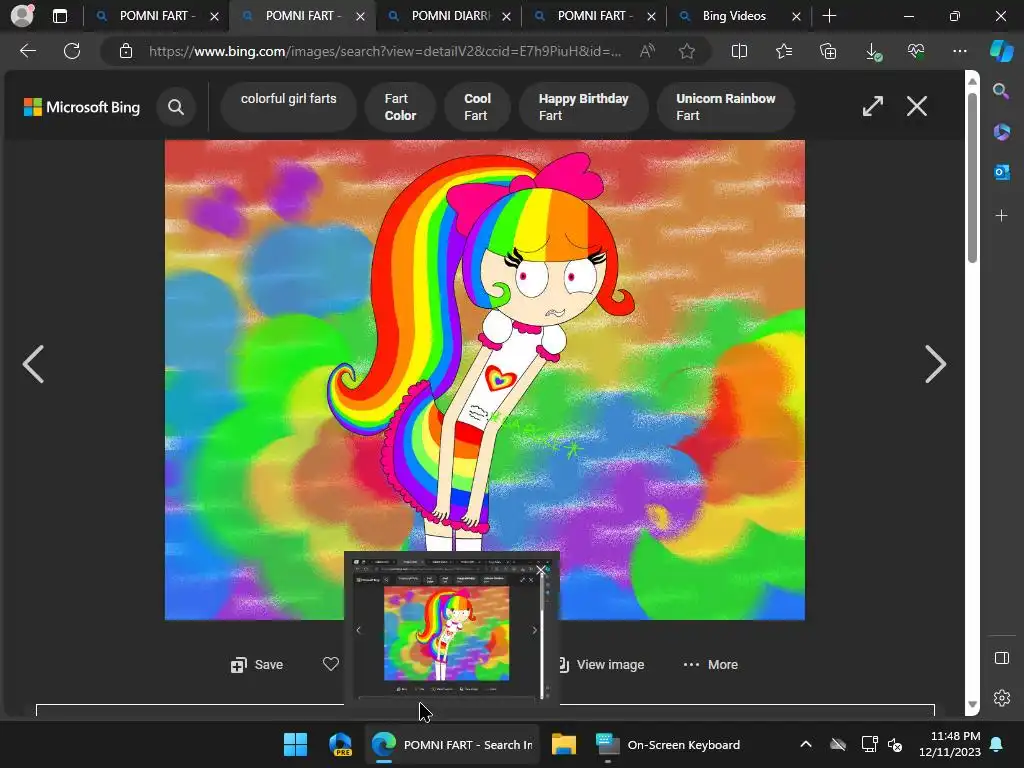This screenshot has height=768, width=1024.
Task: Open the Edge profile avatar
Action: click(22, 16)
